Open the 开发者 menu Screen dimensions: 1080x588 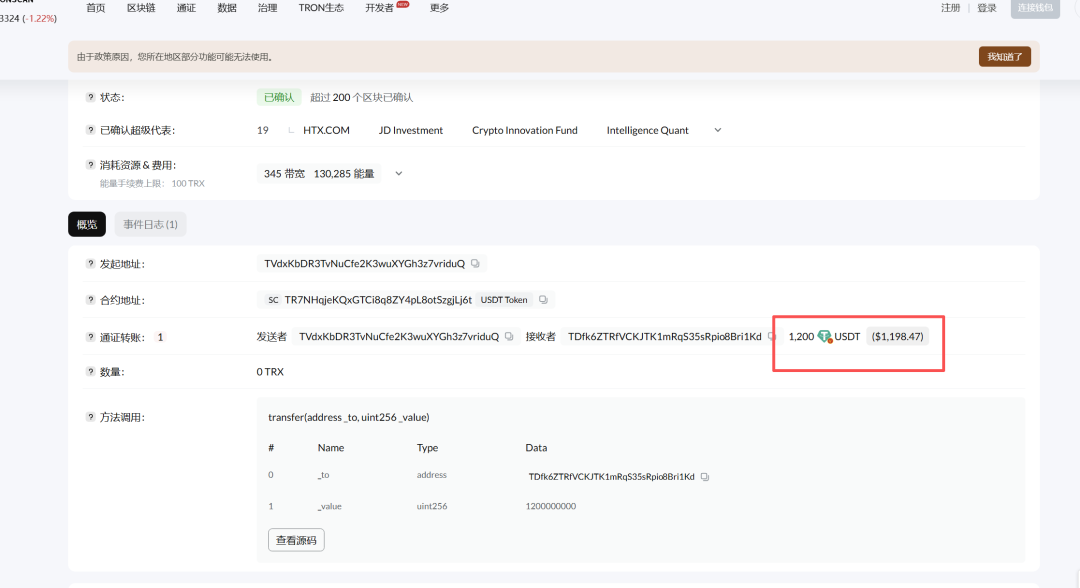380,8
